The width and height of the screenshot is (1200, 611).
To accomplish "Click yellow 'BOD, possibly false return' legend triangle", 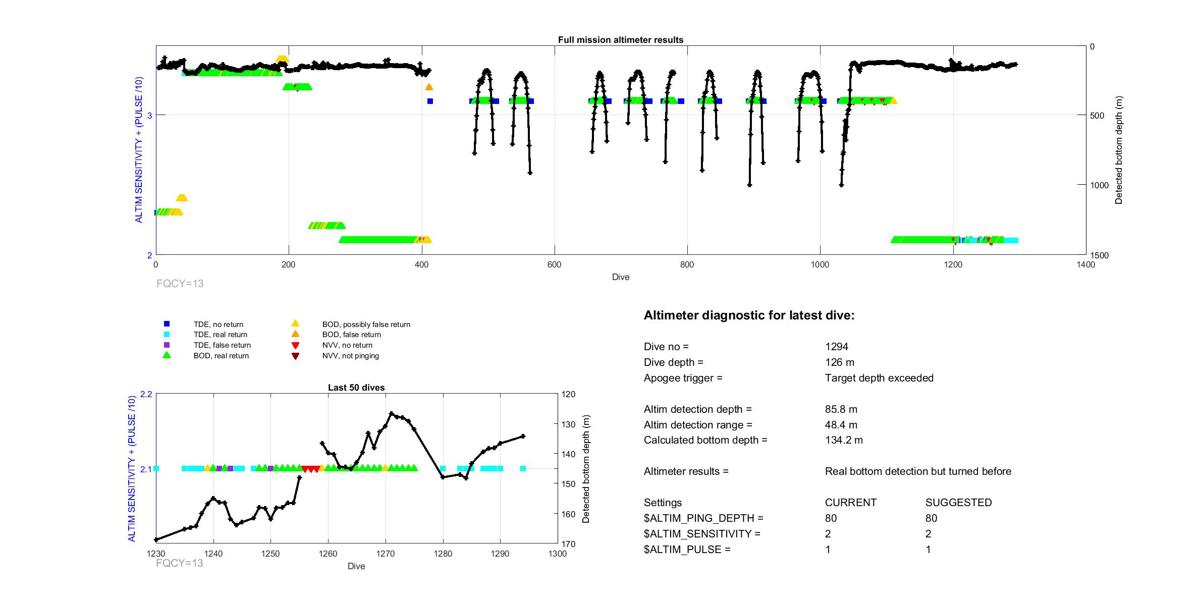I will click(x=296, y=324).
